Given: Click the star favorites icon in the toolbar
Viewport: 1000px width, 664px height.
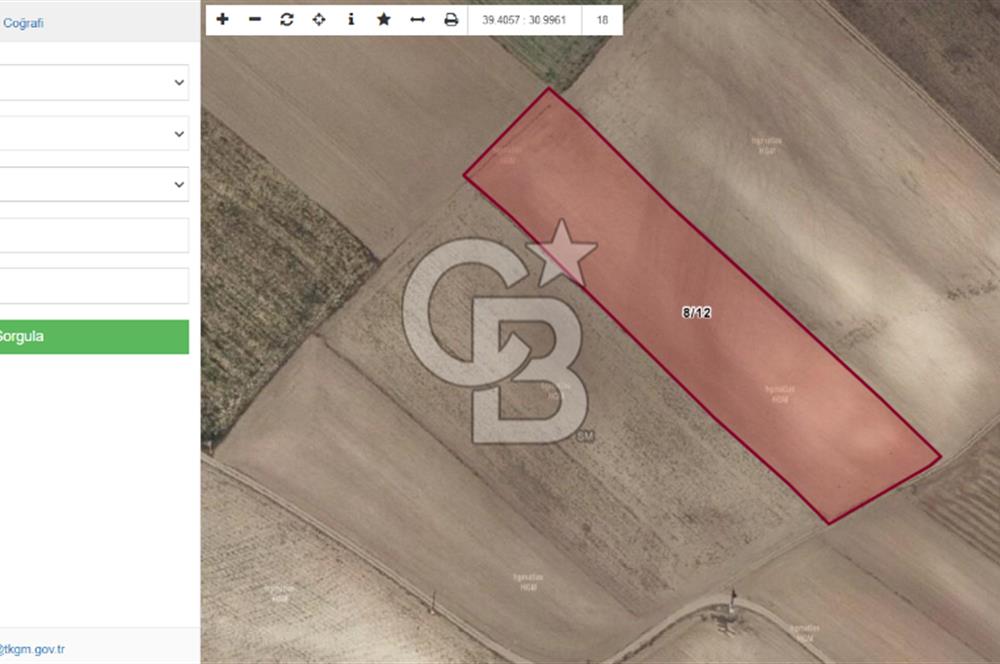Looking at the screenshot, I should (x=383, y=19).
